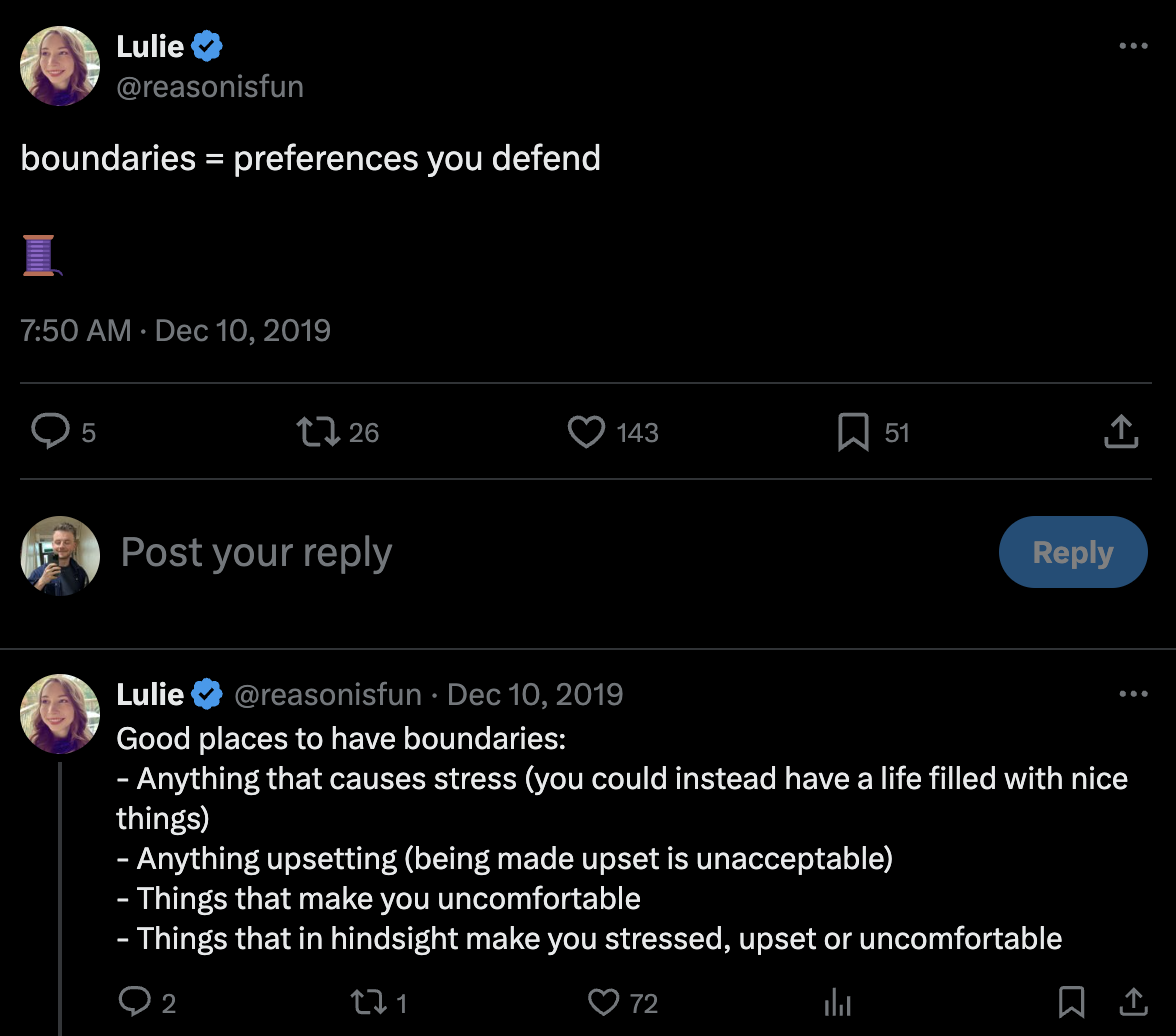Viewport: 1176px width, 1036px height.
Task: Repost the 'Good places to have boundaries' tweet
Action: tap(369, 1002)
